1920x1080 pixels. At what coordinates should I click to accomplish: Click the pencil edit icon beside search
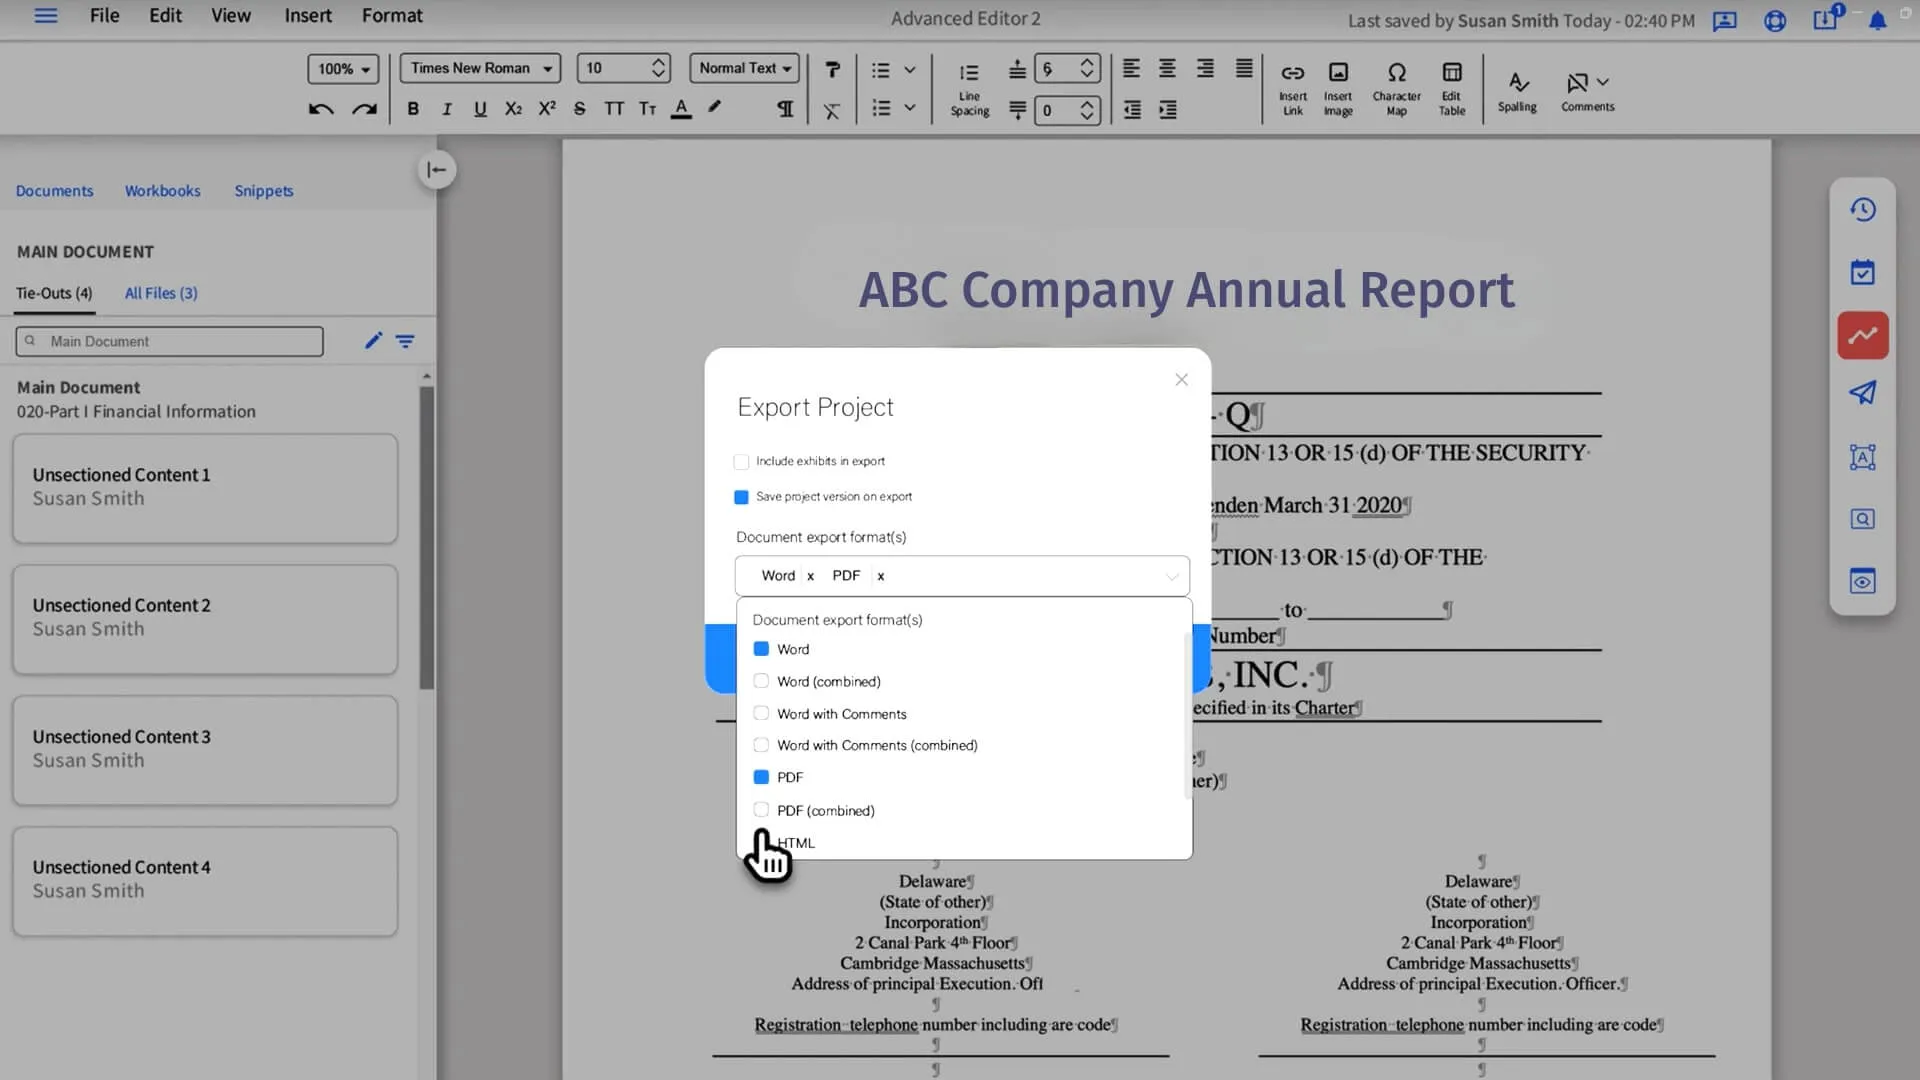coord(373,341)
